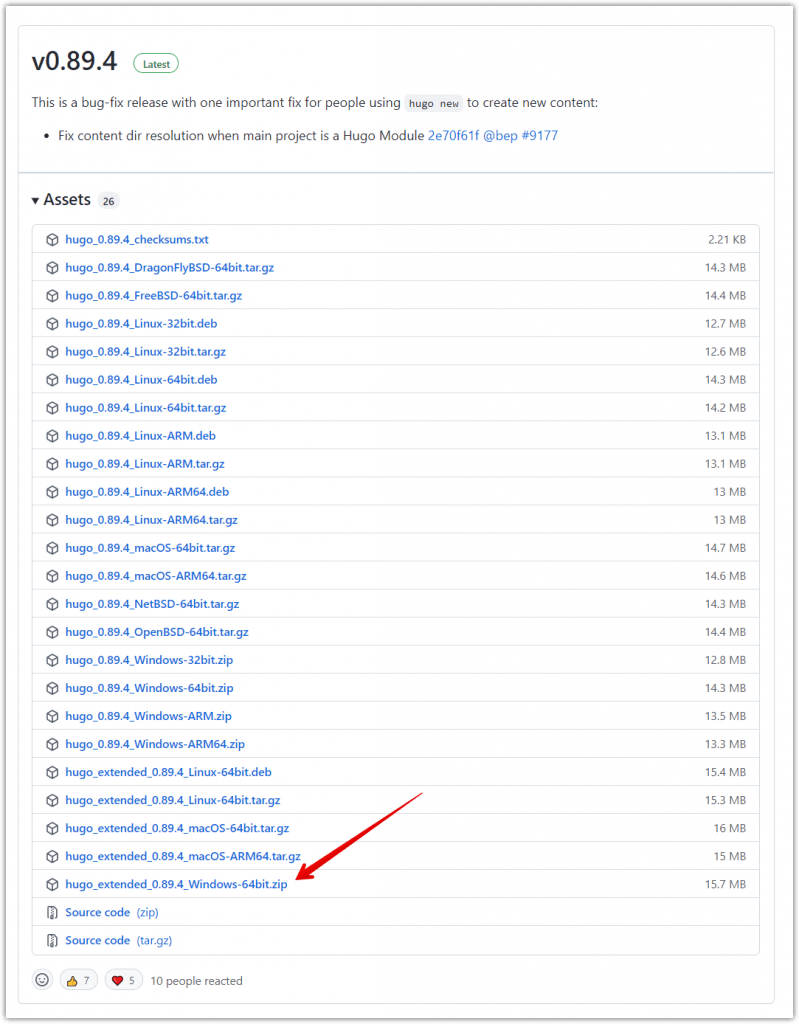Screen dimensions: 799x1024
Task: Add heart reaction with 5 votes
Action: click(x=123, y=981)
